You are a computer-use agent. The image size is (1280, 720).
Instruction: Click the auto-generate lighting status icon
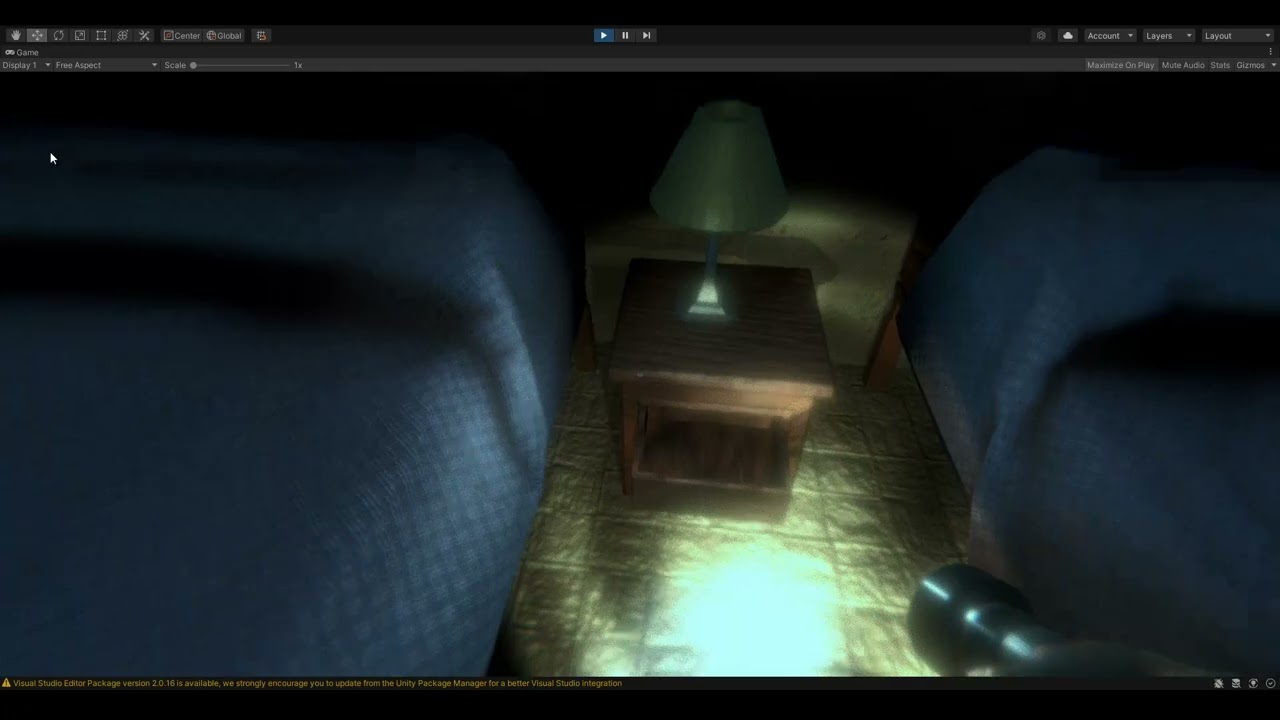click(x=1253, y=684)
